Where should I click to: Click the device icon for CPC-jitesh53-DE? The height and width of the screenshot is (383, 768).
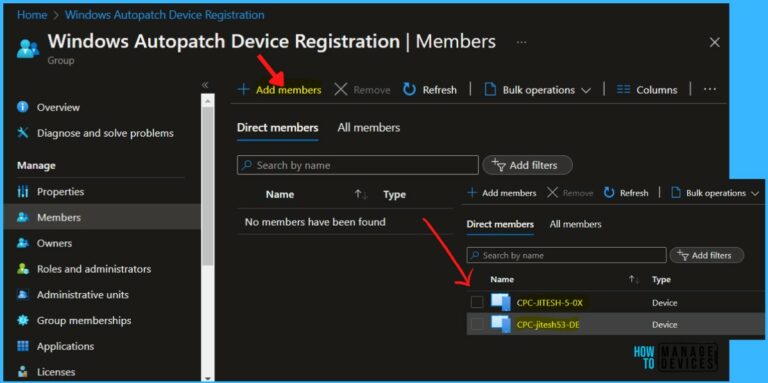click(x=501, y=324)
